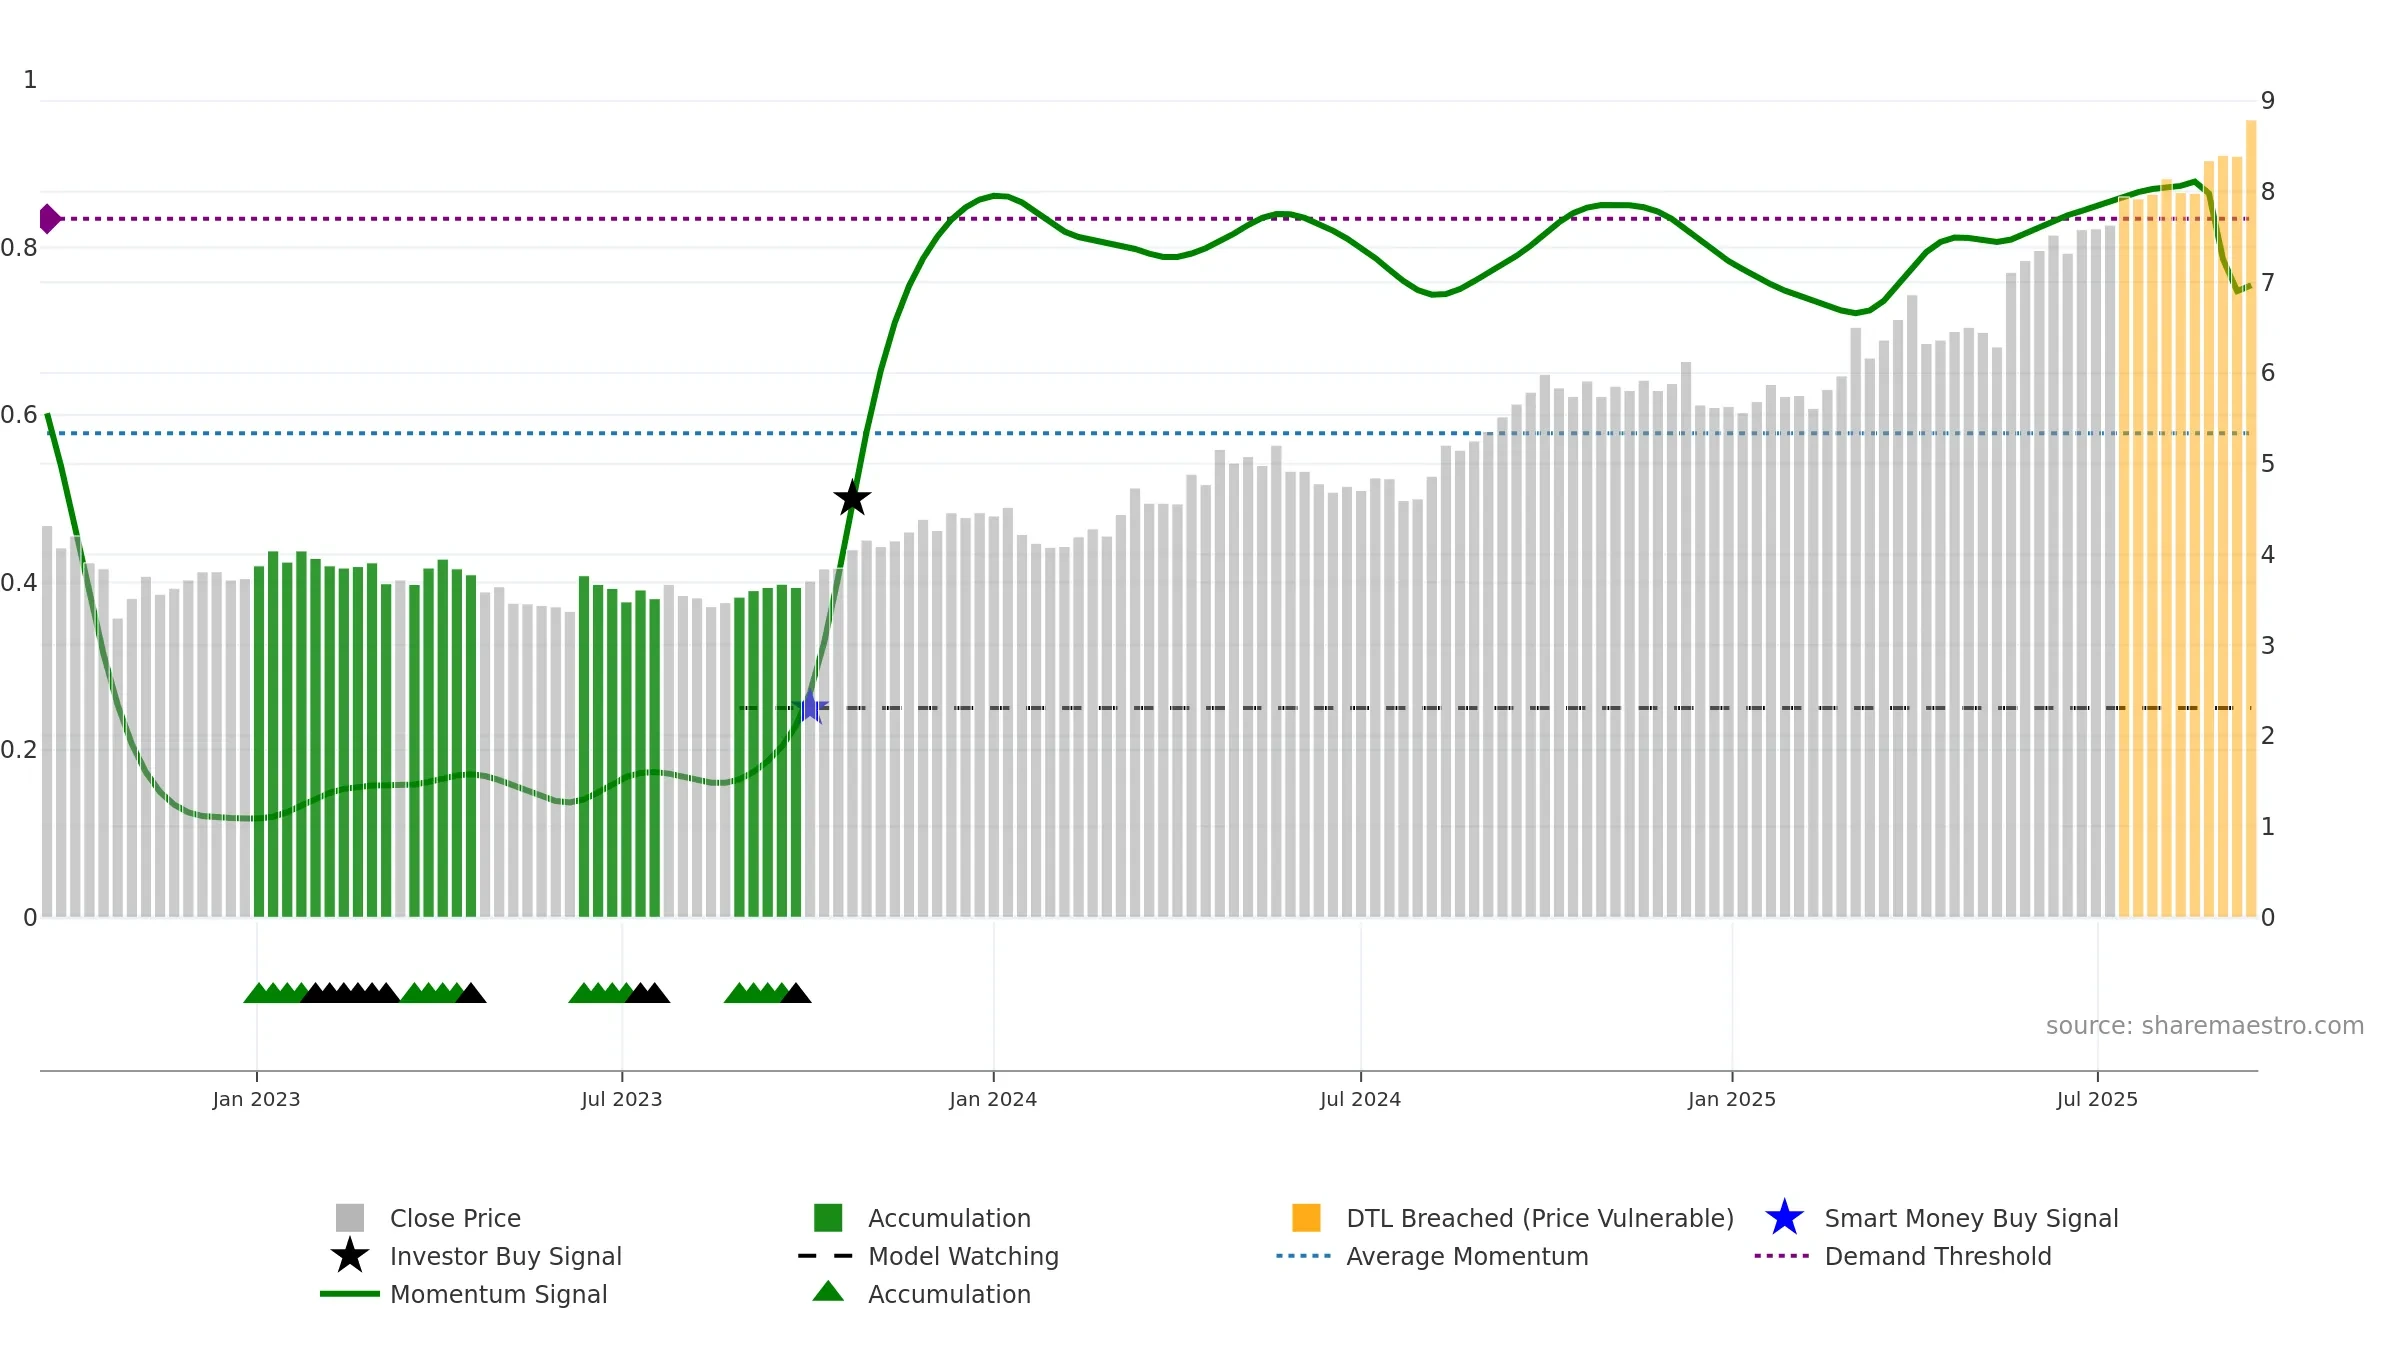This screenshot has width=2400, height=1350.
Task: Click the black star icon in legend
Action: point(350,1256)
